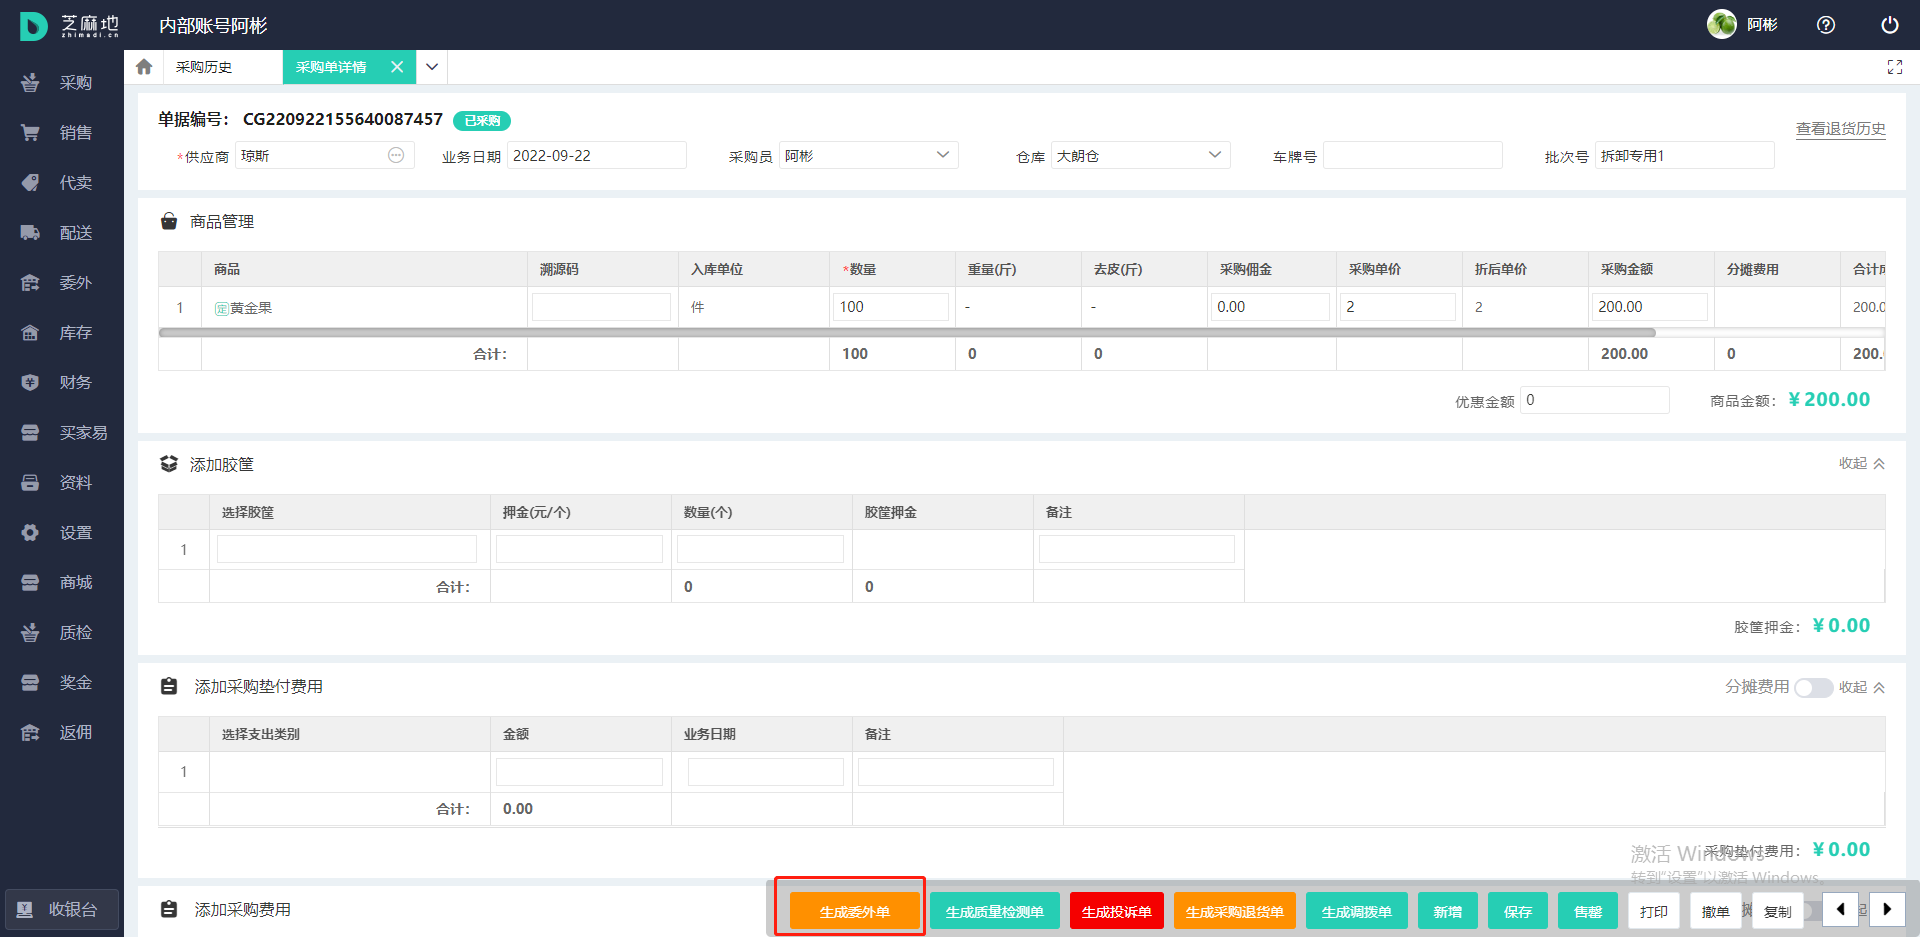Click the 采购单价 field showing 2
Viewport: 1920px width, 937px height.
coord(1398,307)
